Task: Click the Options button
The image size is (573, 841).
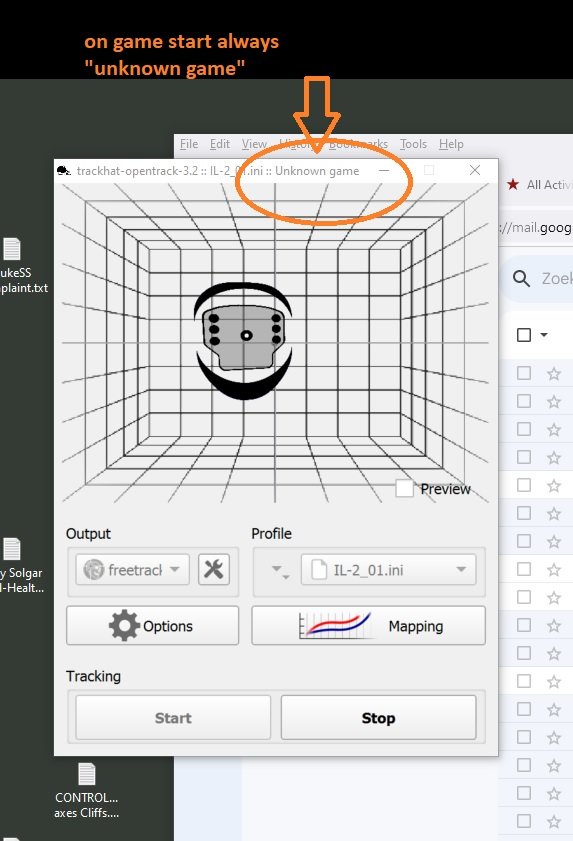Action: 152,625
